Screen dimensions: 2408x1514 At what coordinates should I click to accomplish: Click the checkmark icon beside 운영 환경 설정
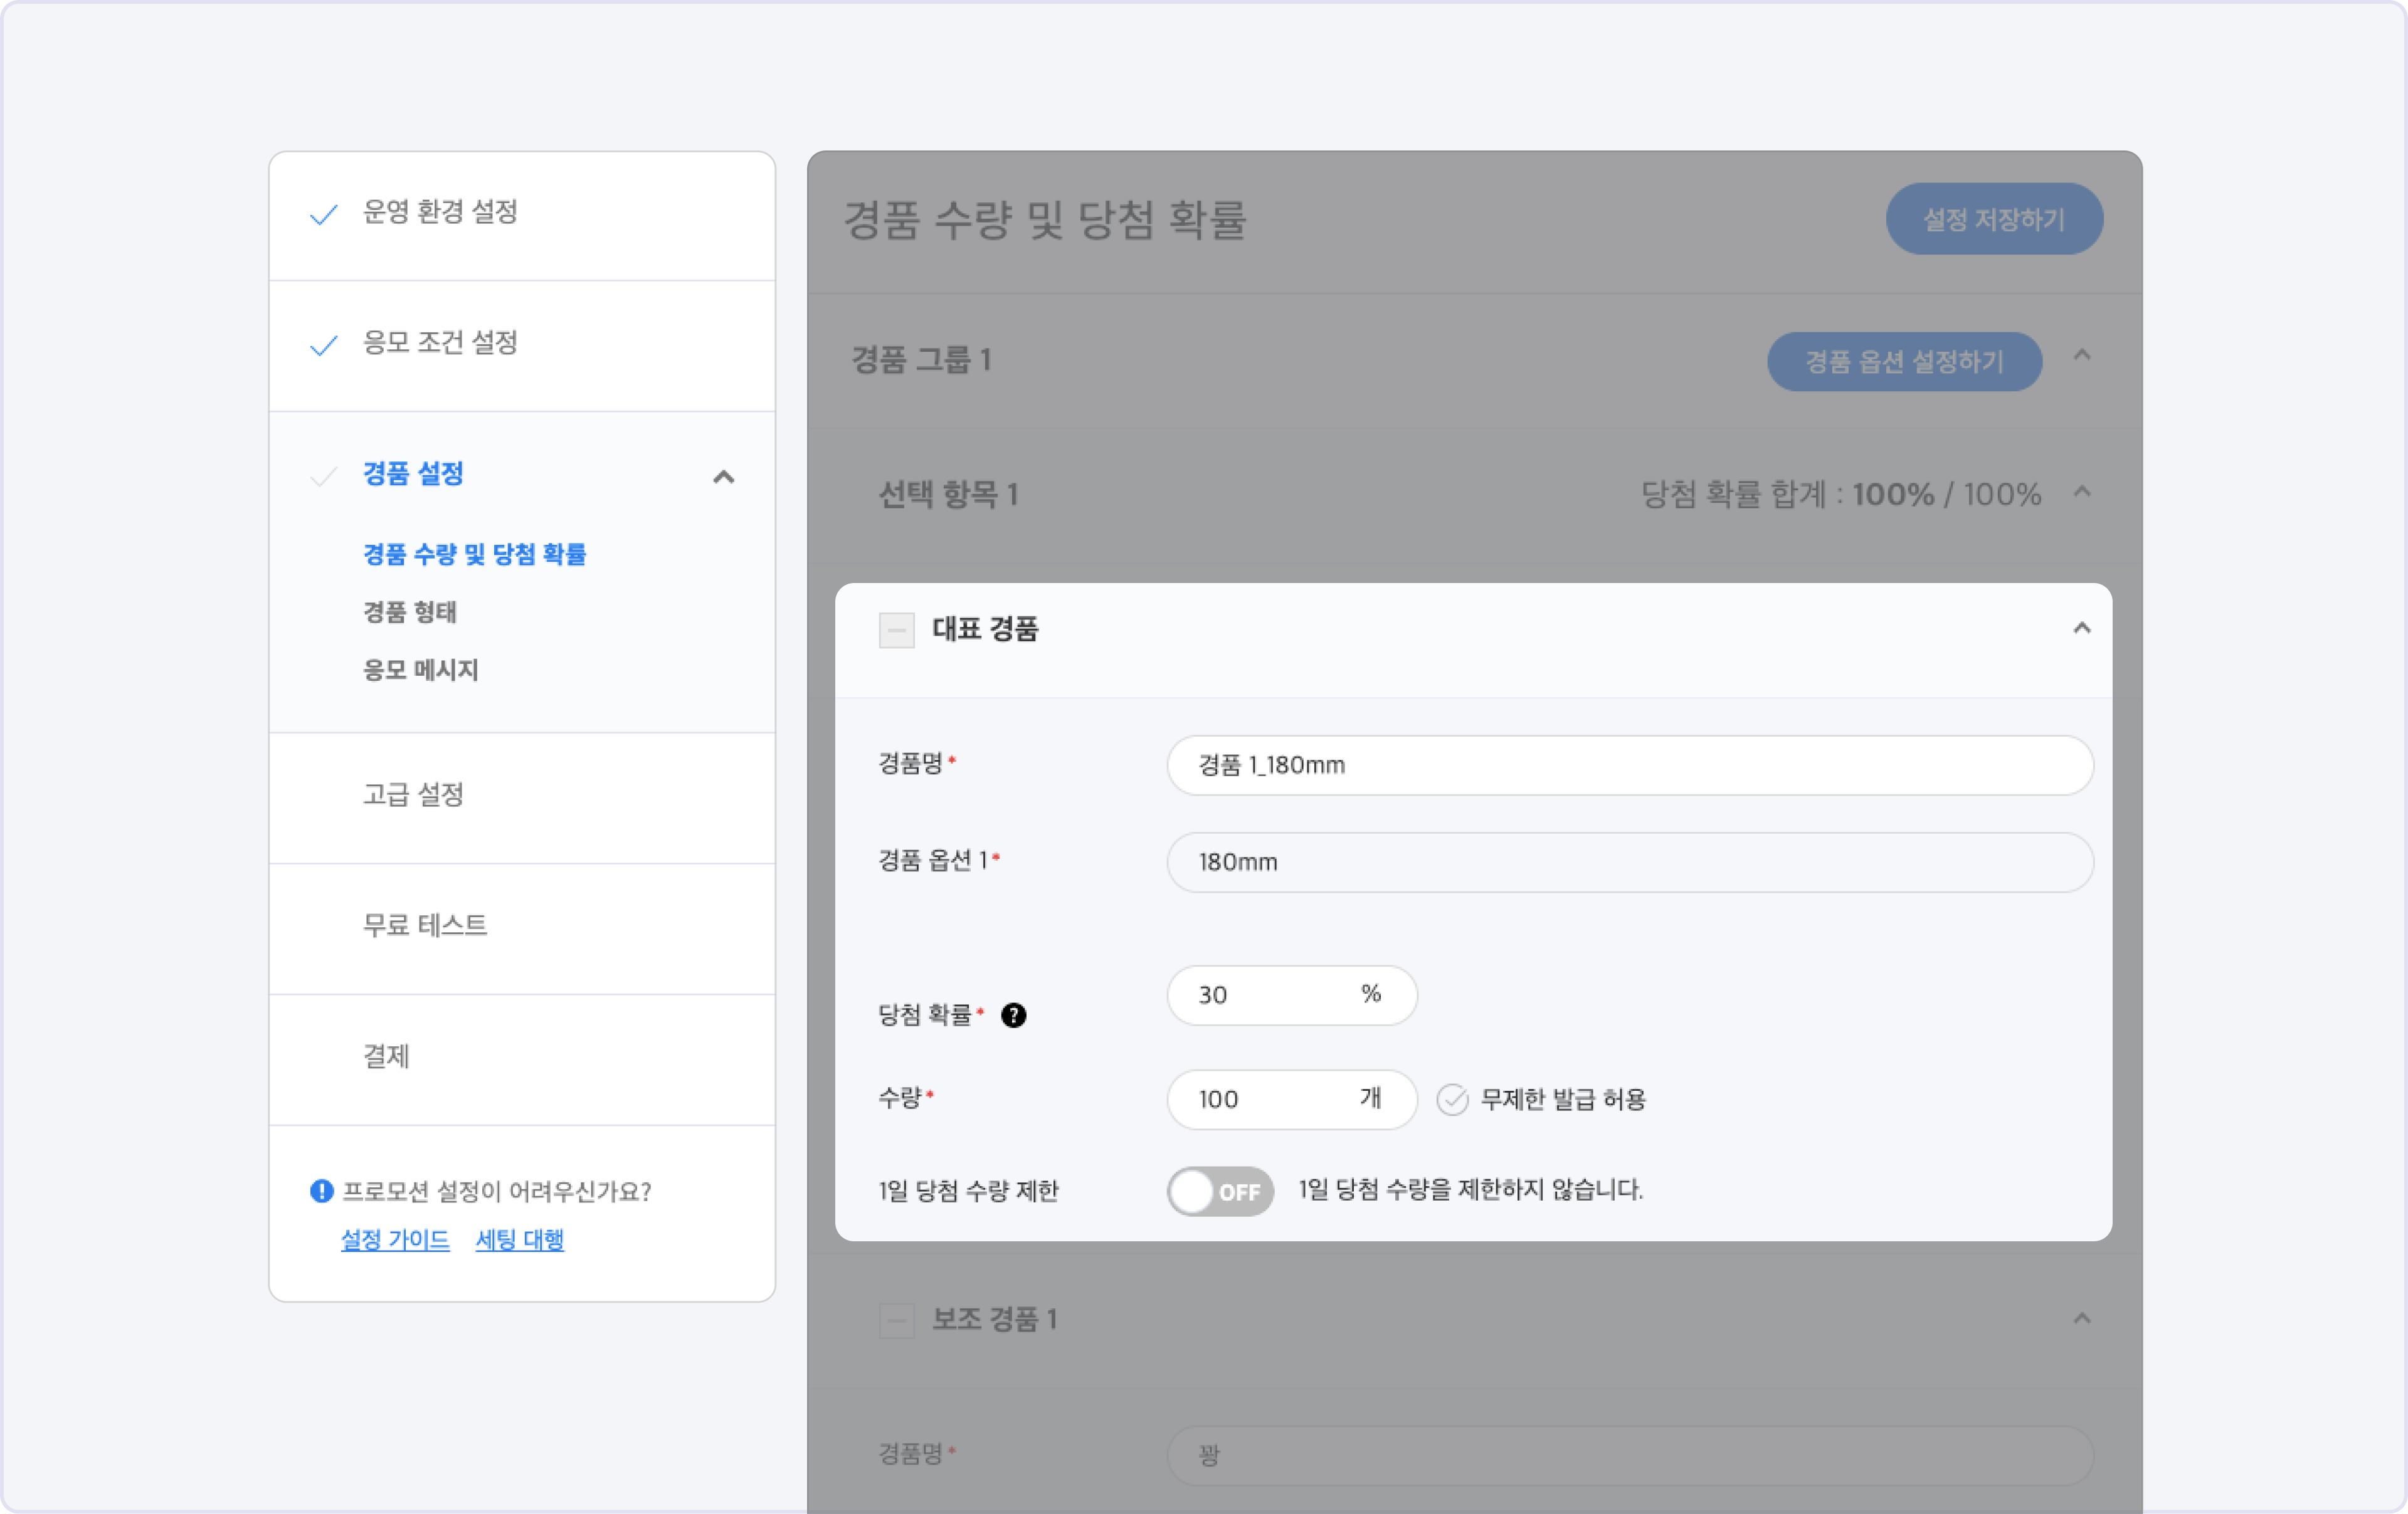click(323, 214)
